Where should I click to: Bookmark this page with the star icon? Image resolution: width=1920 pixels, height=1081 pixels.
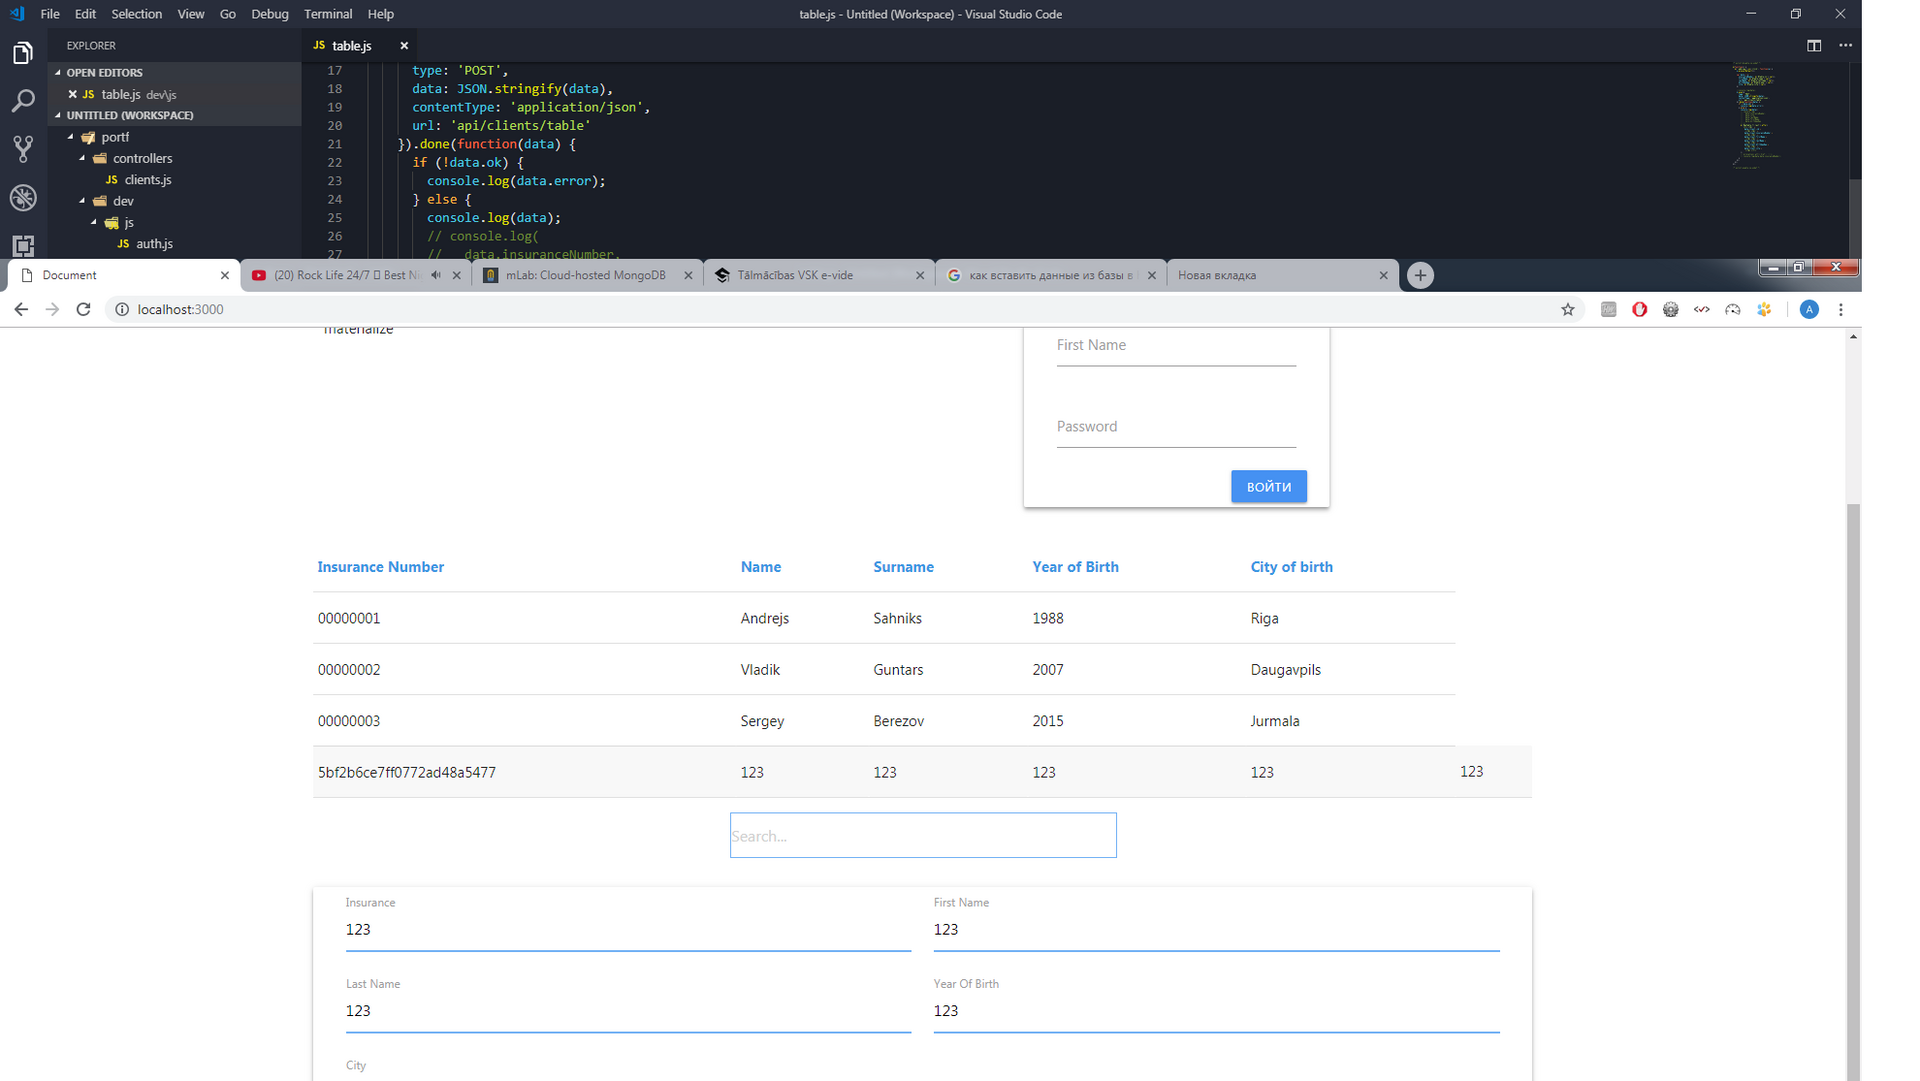[1567, 309]
